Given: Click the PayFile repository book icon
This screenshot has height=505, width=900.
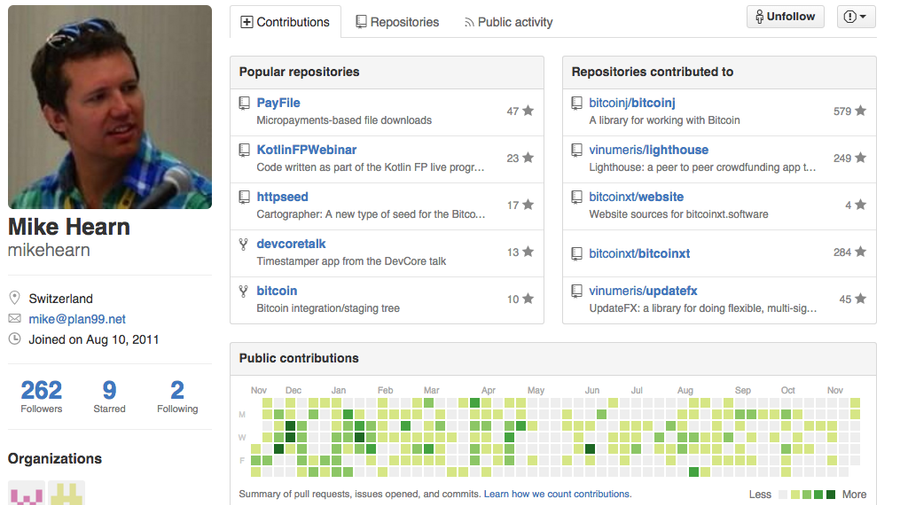Looking at the screenshot, I should [x=244, y=103].
